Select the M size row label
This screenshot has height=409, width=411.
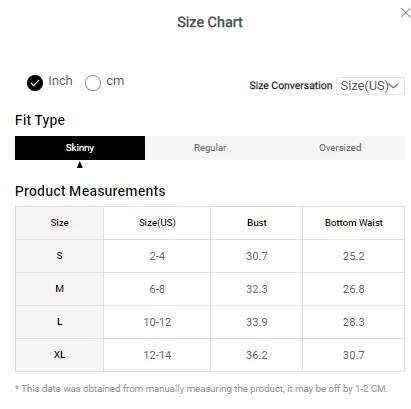coord(59,289)
